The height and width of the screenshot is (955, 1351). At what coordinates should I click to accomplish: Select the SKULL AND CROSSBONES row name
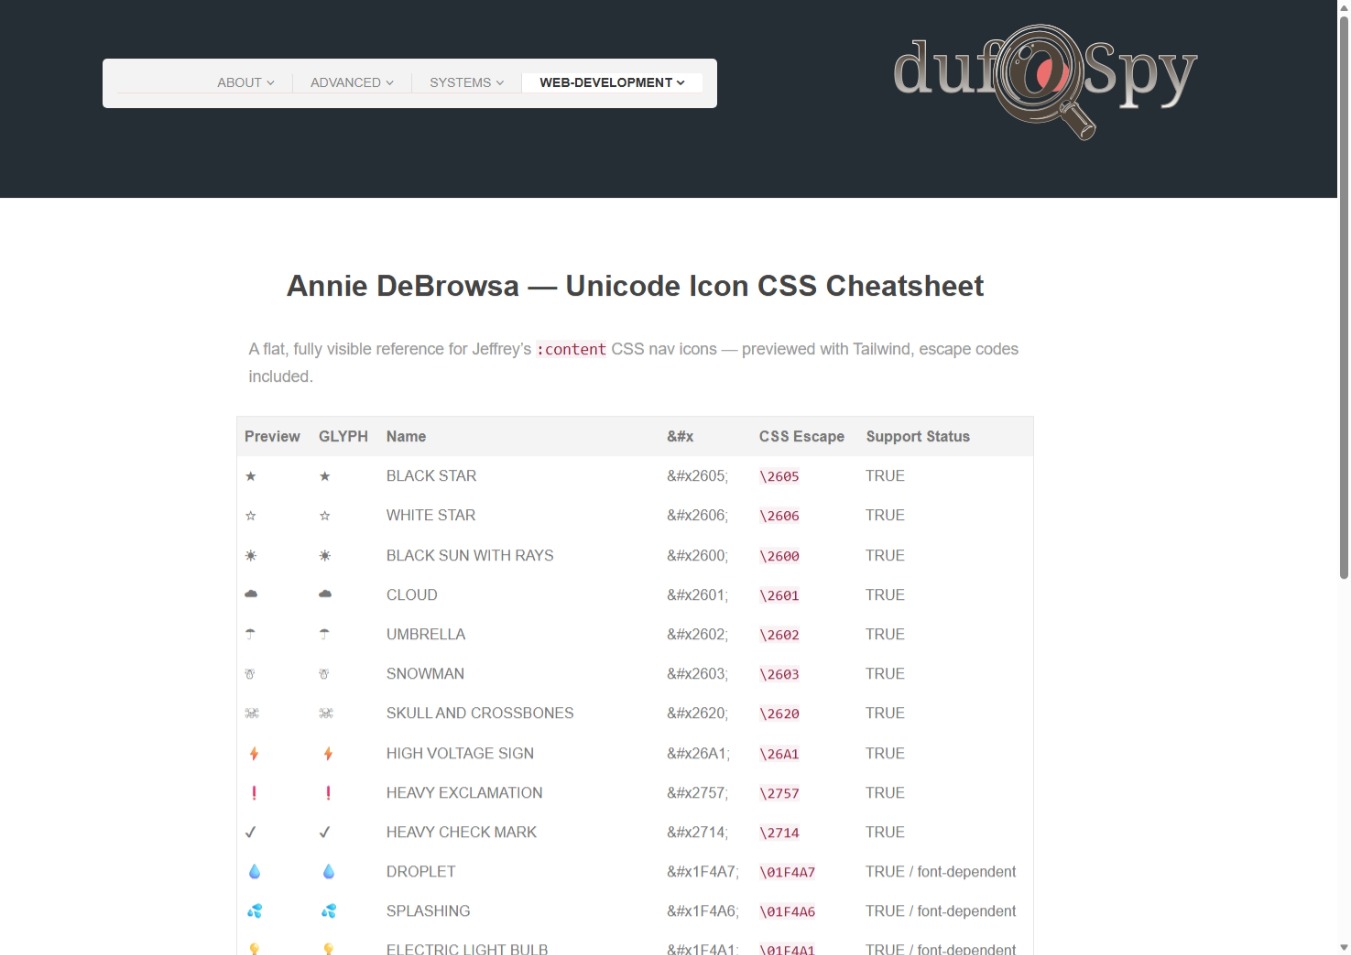click(479, 713)
